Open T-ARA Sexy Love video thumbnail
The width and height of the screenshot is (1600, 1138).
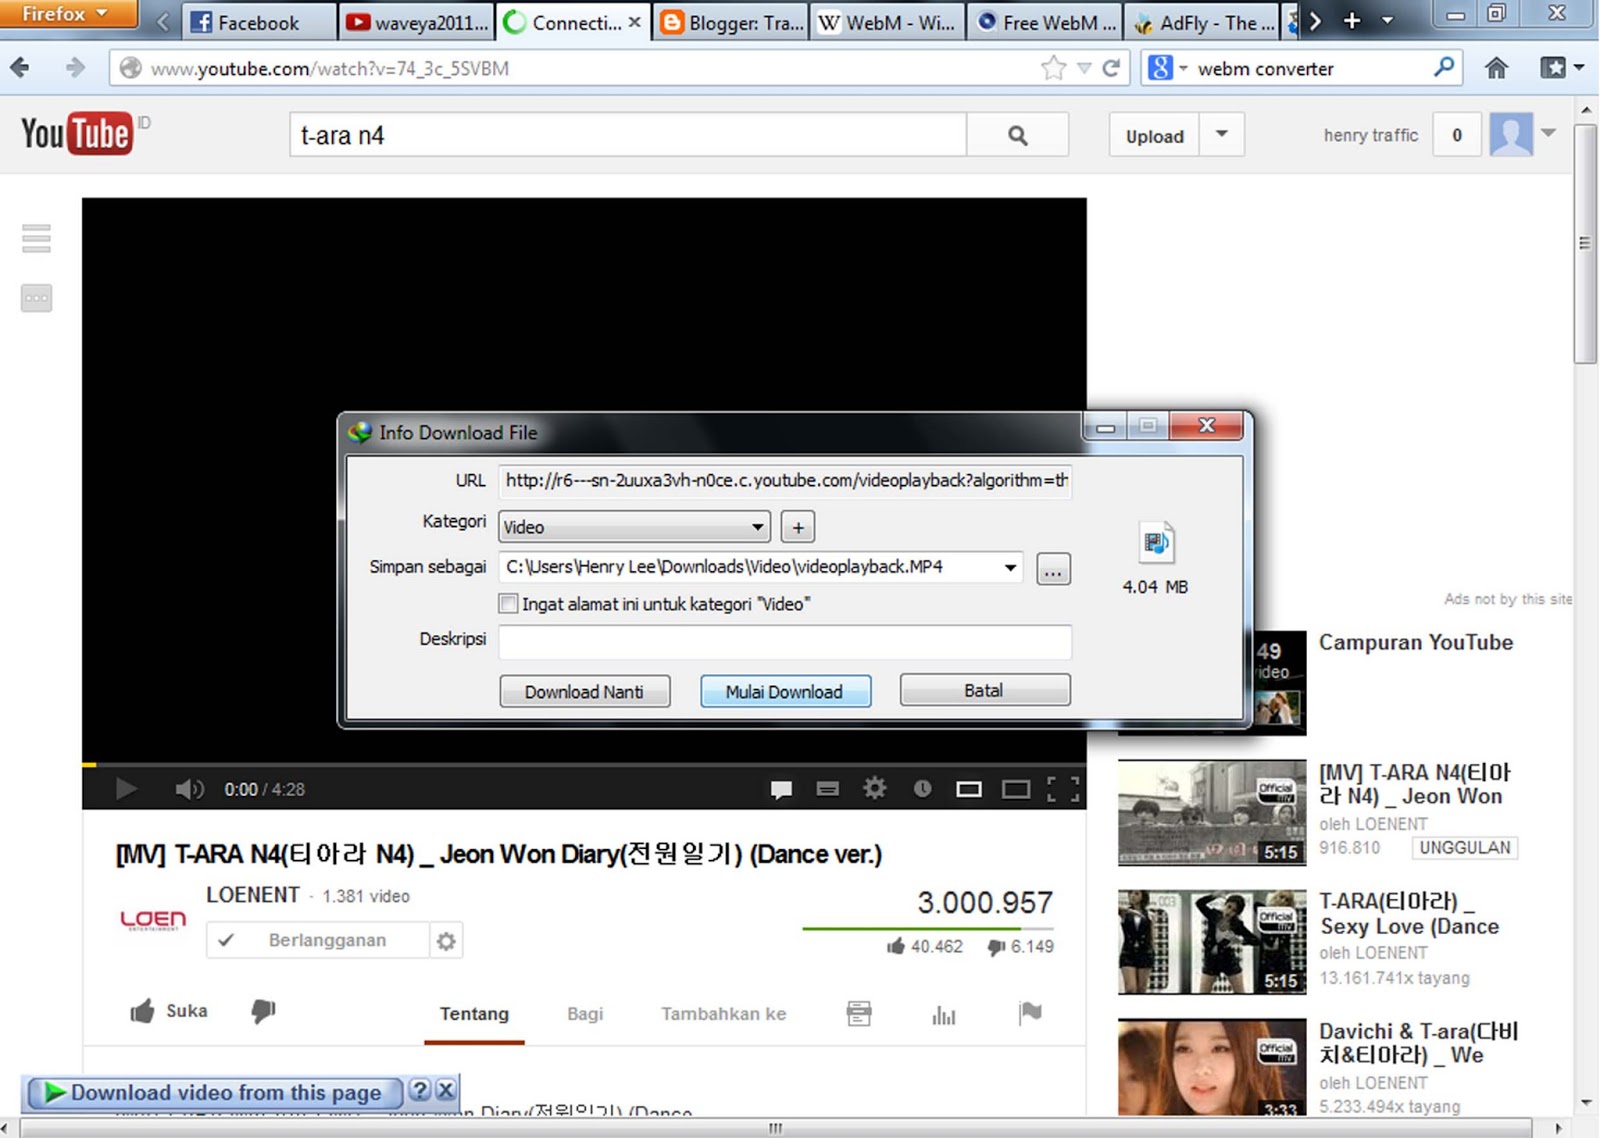1212,941
